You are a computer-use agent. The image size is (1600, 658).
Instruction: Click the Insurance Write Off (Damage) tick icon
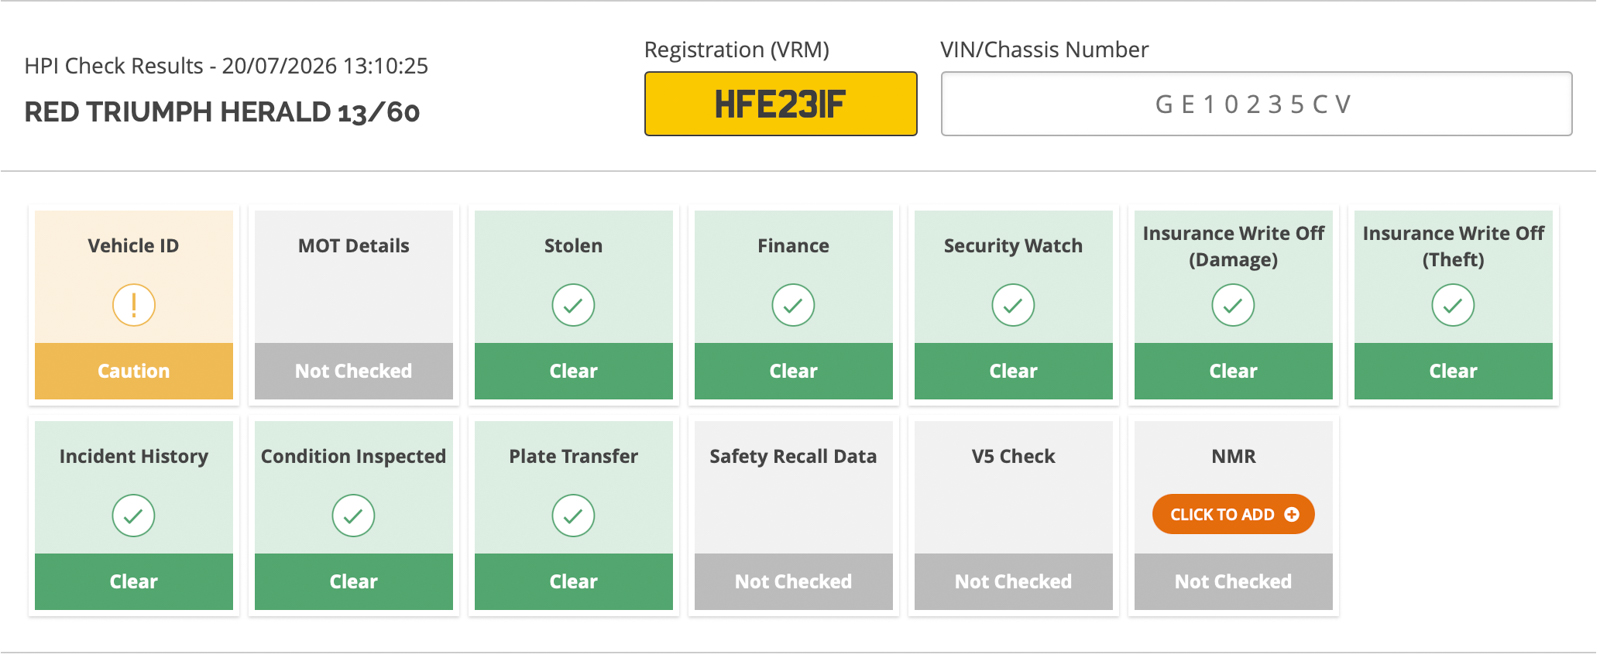[1233, 305]
